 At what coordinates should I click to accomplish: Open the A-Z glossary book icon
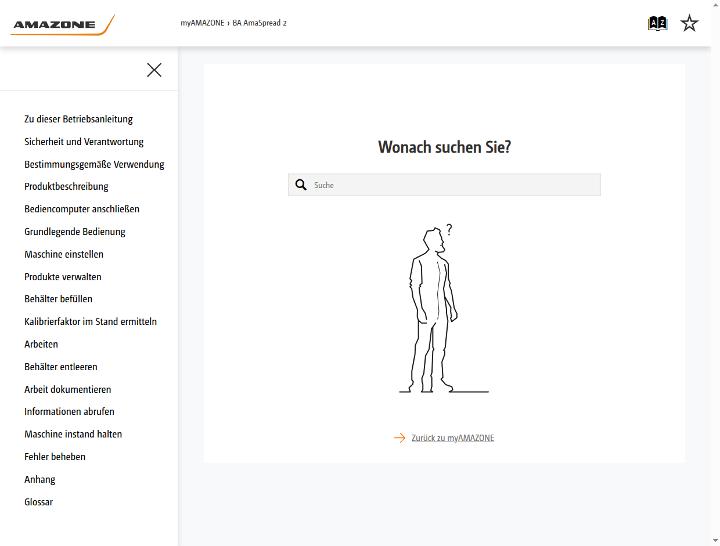[657, 23]
